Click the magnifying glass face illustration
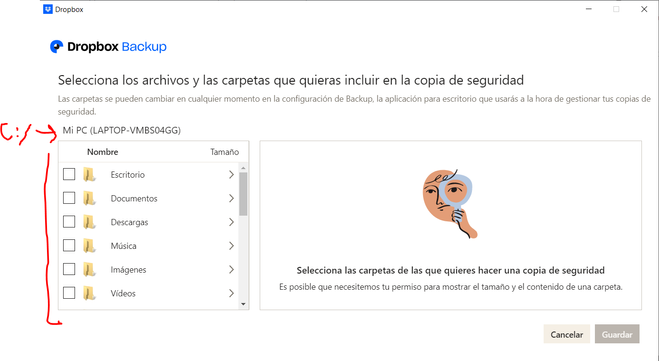The width and height of the screenshot is (659, 361). (x=450, y=203)
